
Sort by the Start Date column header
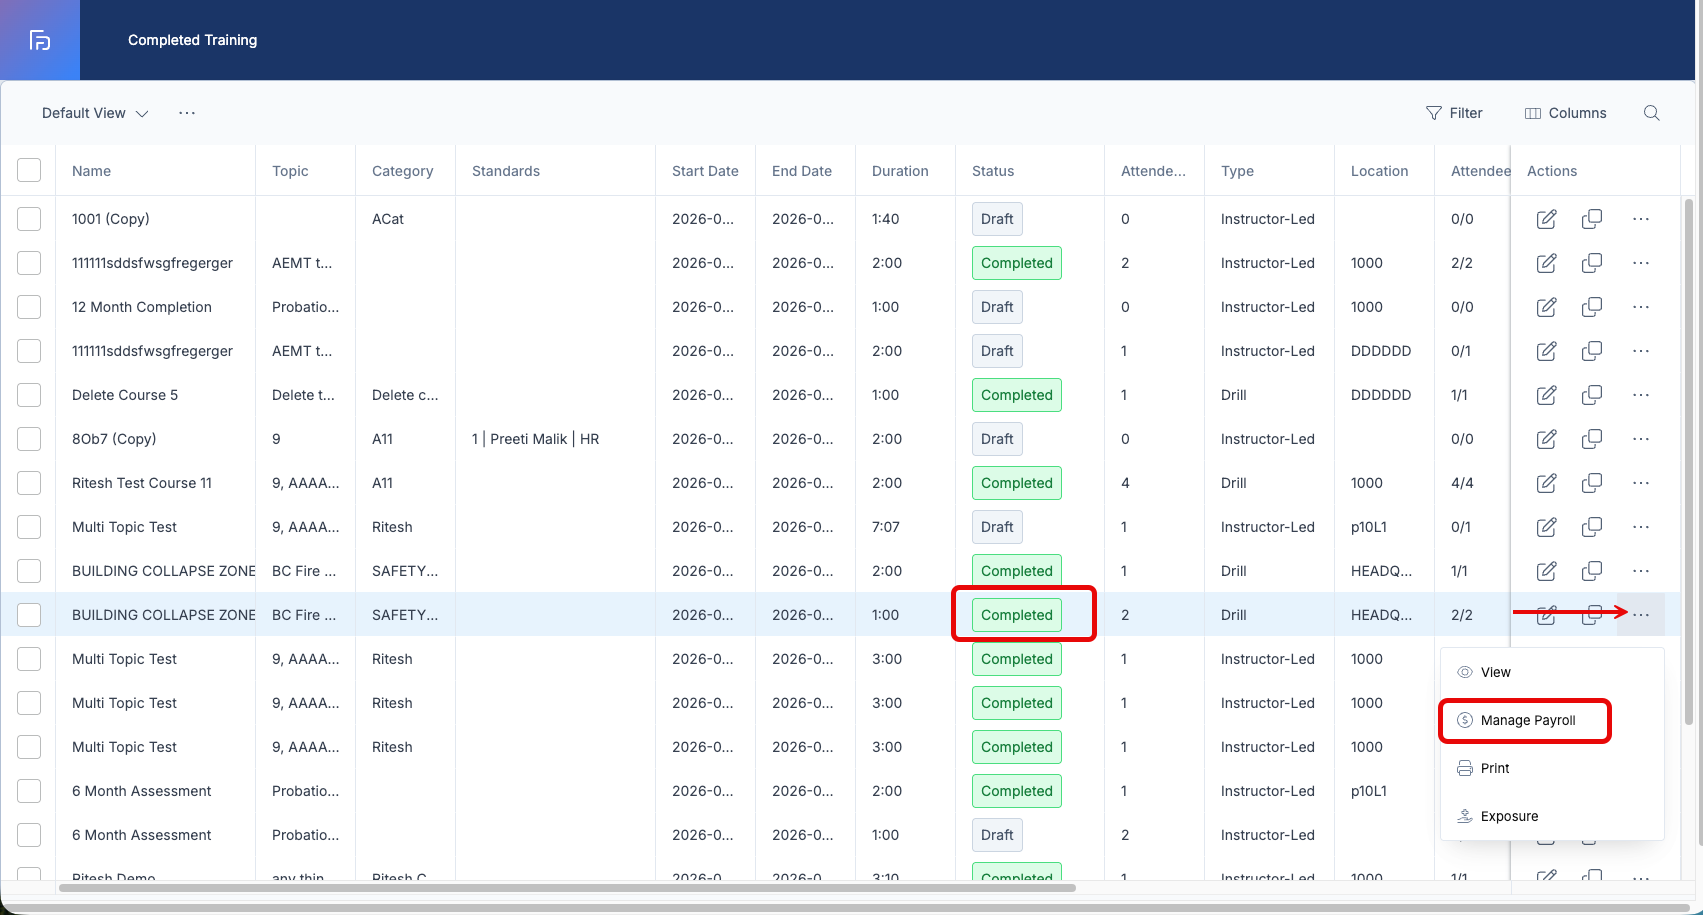[x=705, y=171]
